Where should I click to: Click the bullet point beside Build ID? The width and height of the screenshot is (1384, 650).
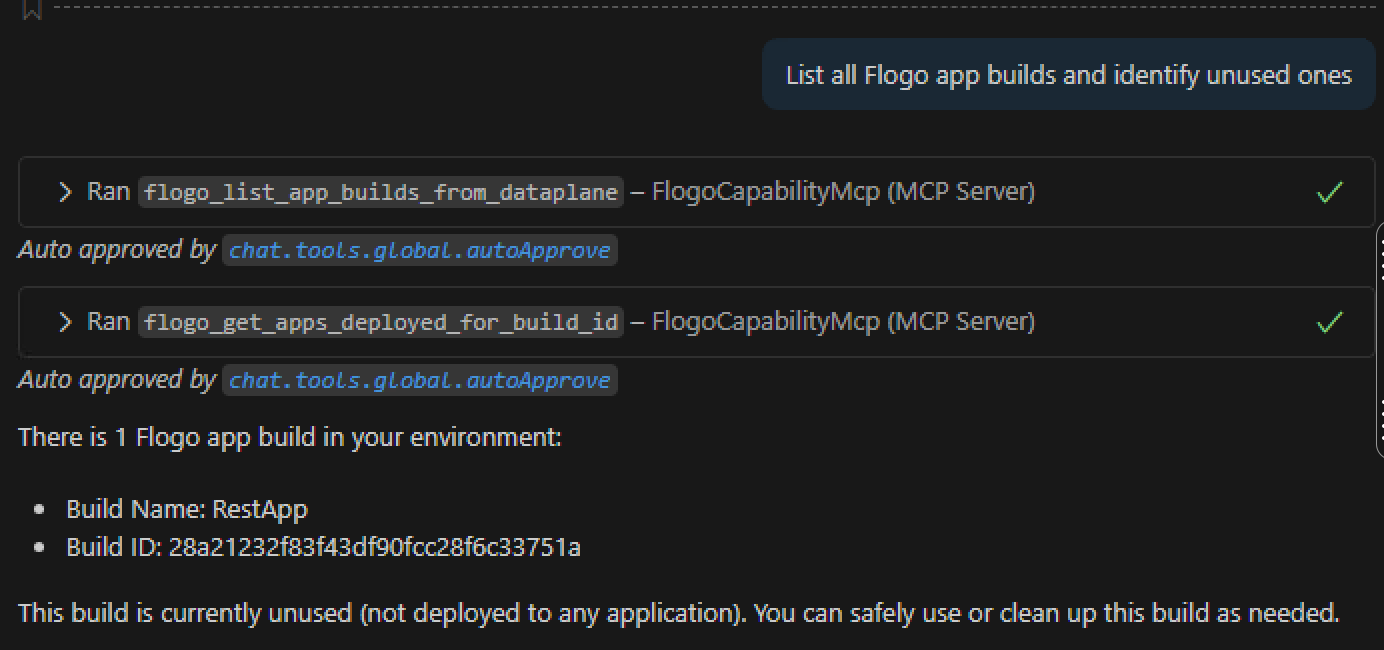40,547
